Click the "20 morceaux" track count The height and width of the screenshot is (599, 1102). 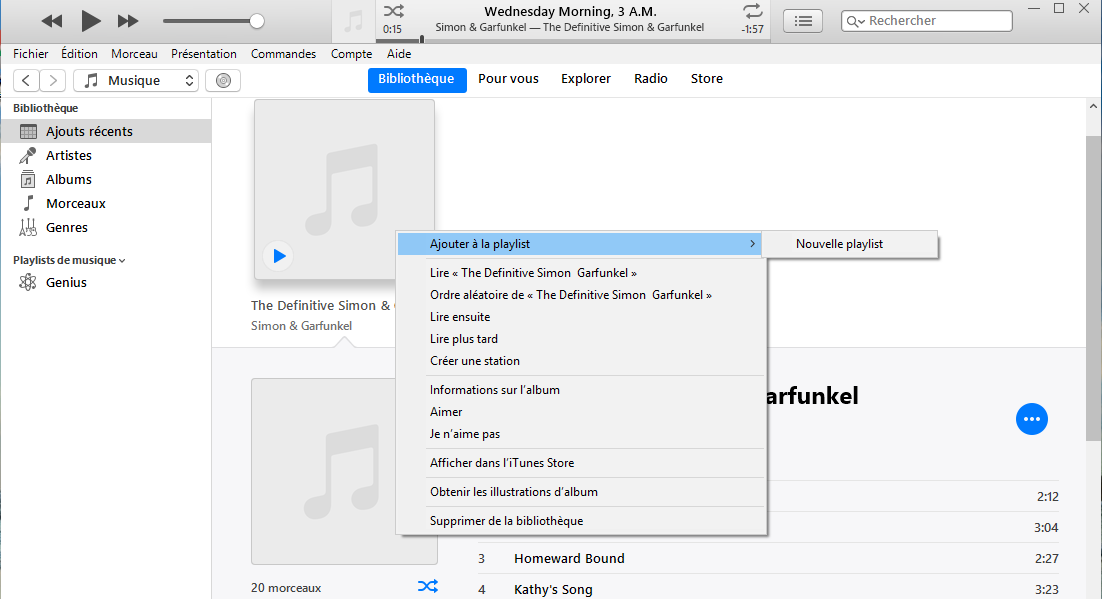pyautogui.click(x=286, y=588)
